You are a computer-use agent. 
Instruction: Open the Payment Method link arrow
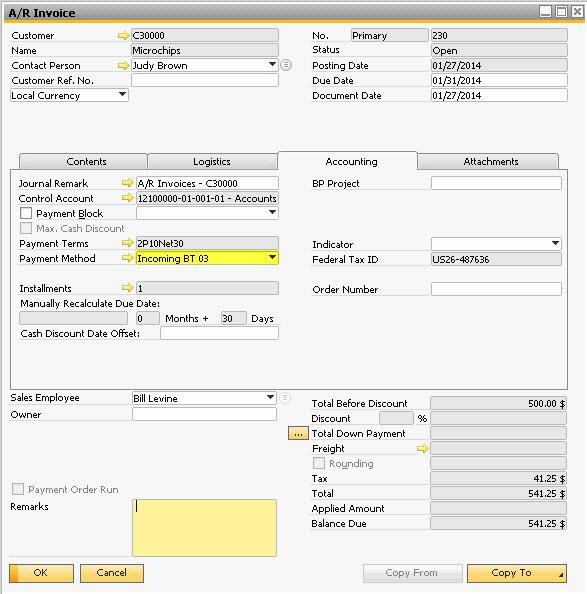point(127,258)
